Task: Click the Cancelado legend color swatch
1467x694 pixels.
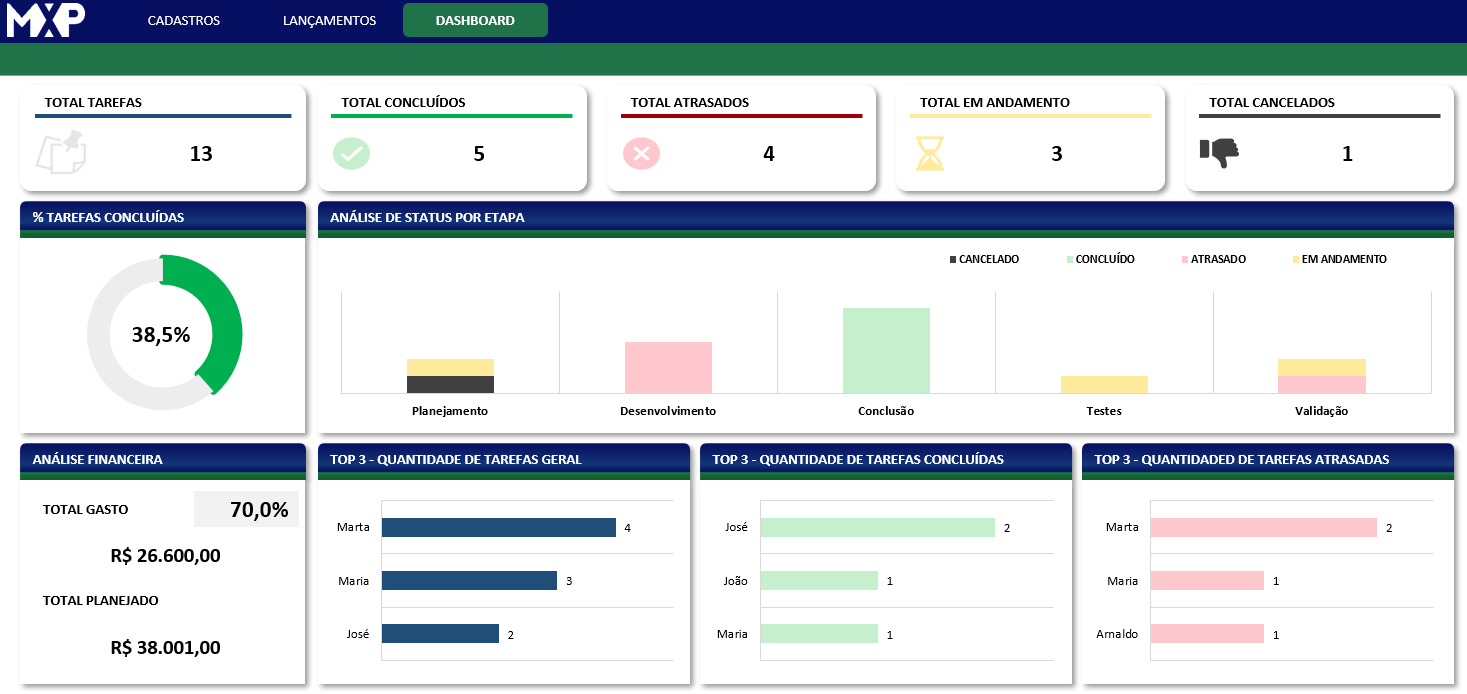Action: coord(953,260)
